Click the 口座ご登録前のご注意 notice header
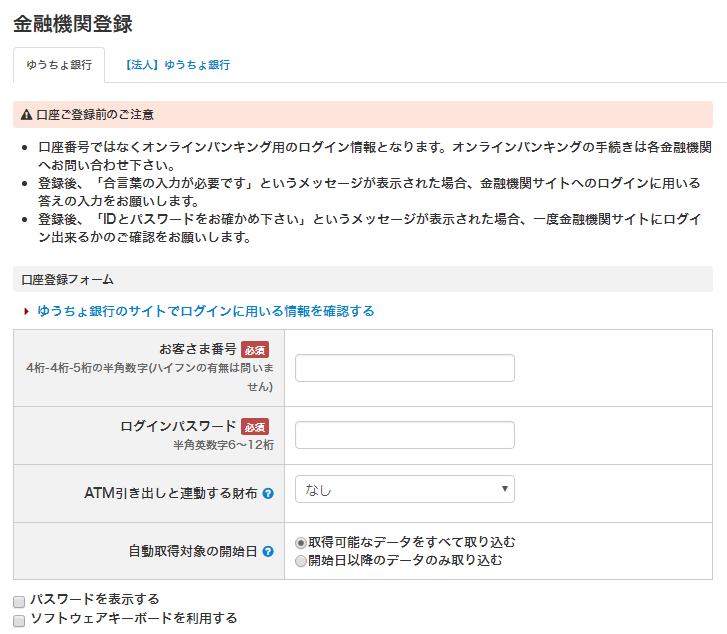727x634 pixels. click(x=363, y=115)
